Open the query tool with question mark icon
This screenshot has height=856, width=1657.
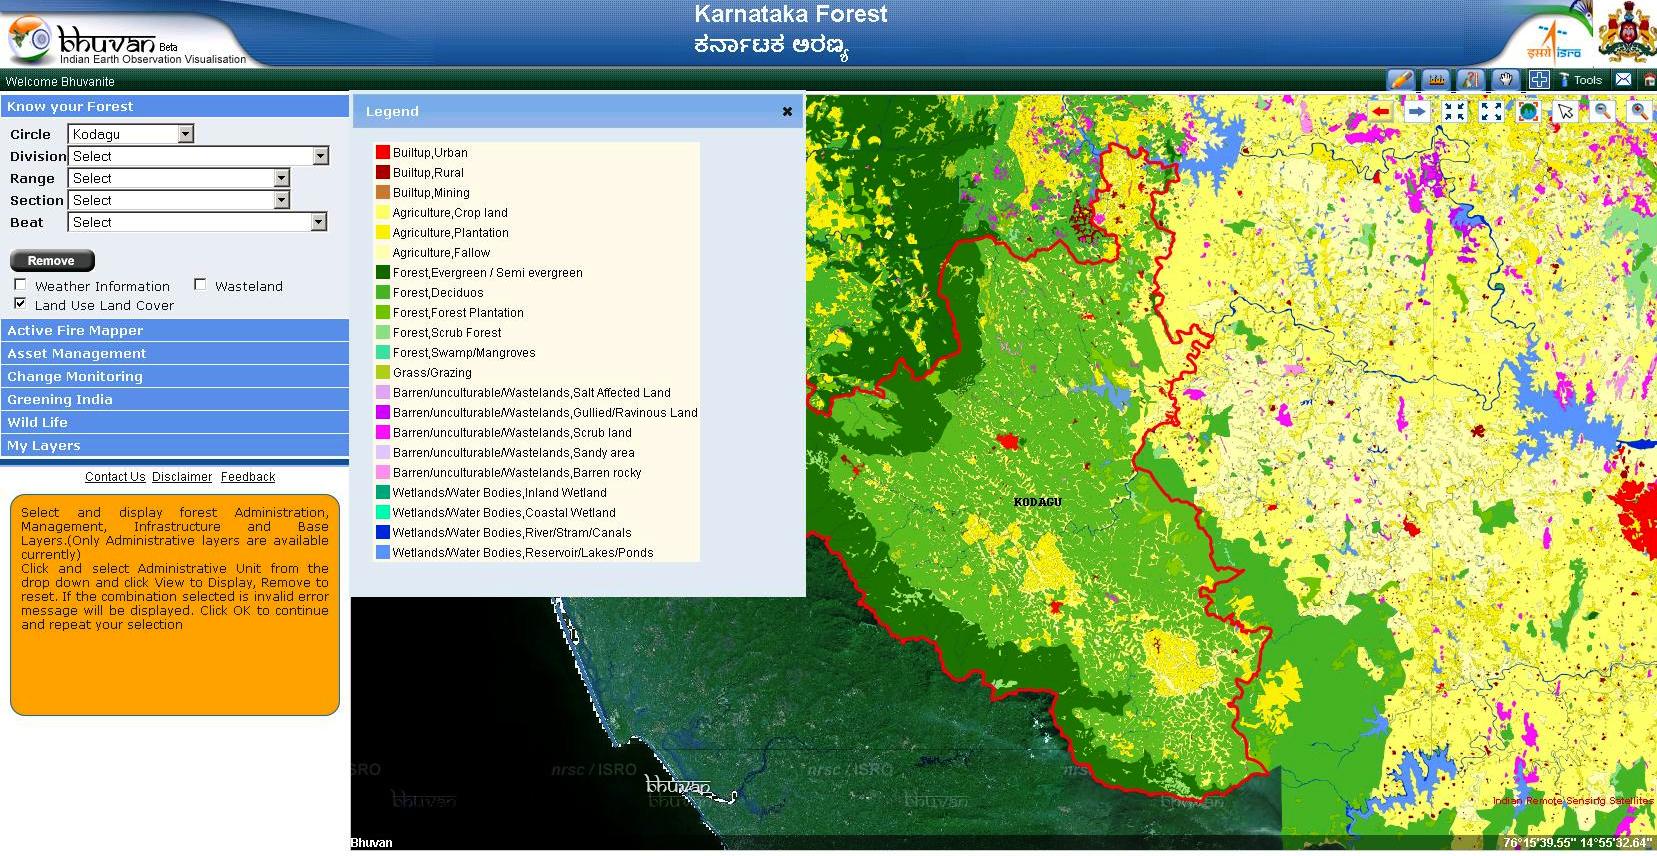click(x=1470, y=80)
